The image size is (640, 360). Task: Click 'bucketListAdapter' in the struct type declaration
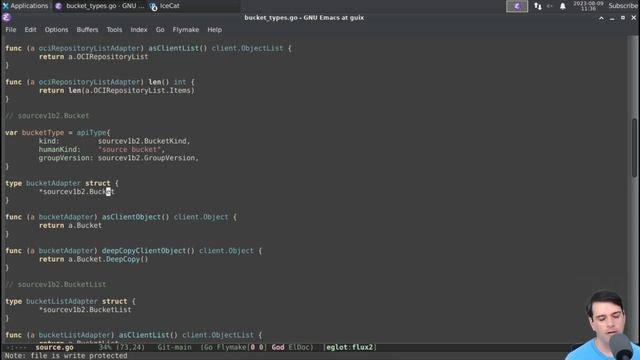point(62,301)
